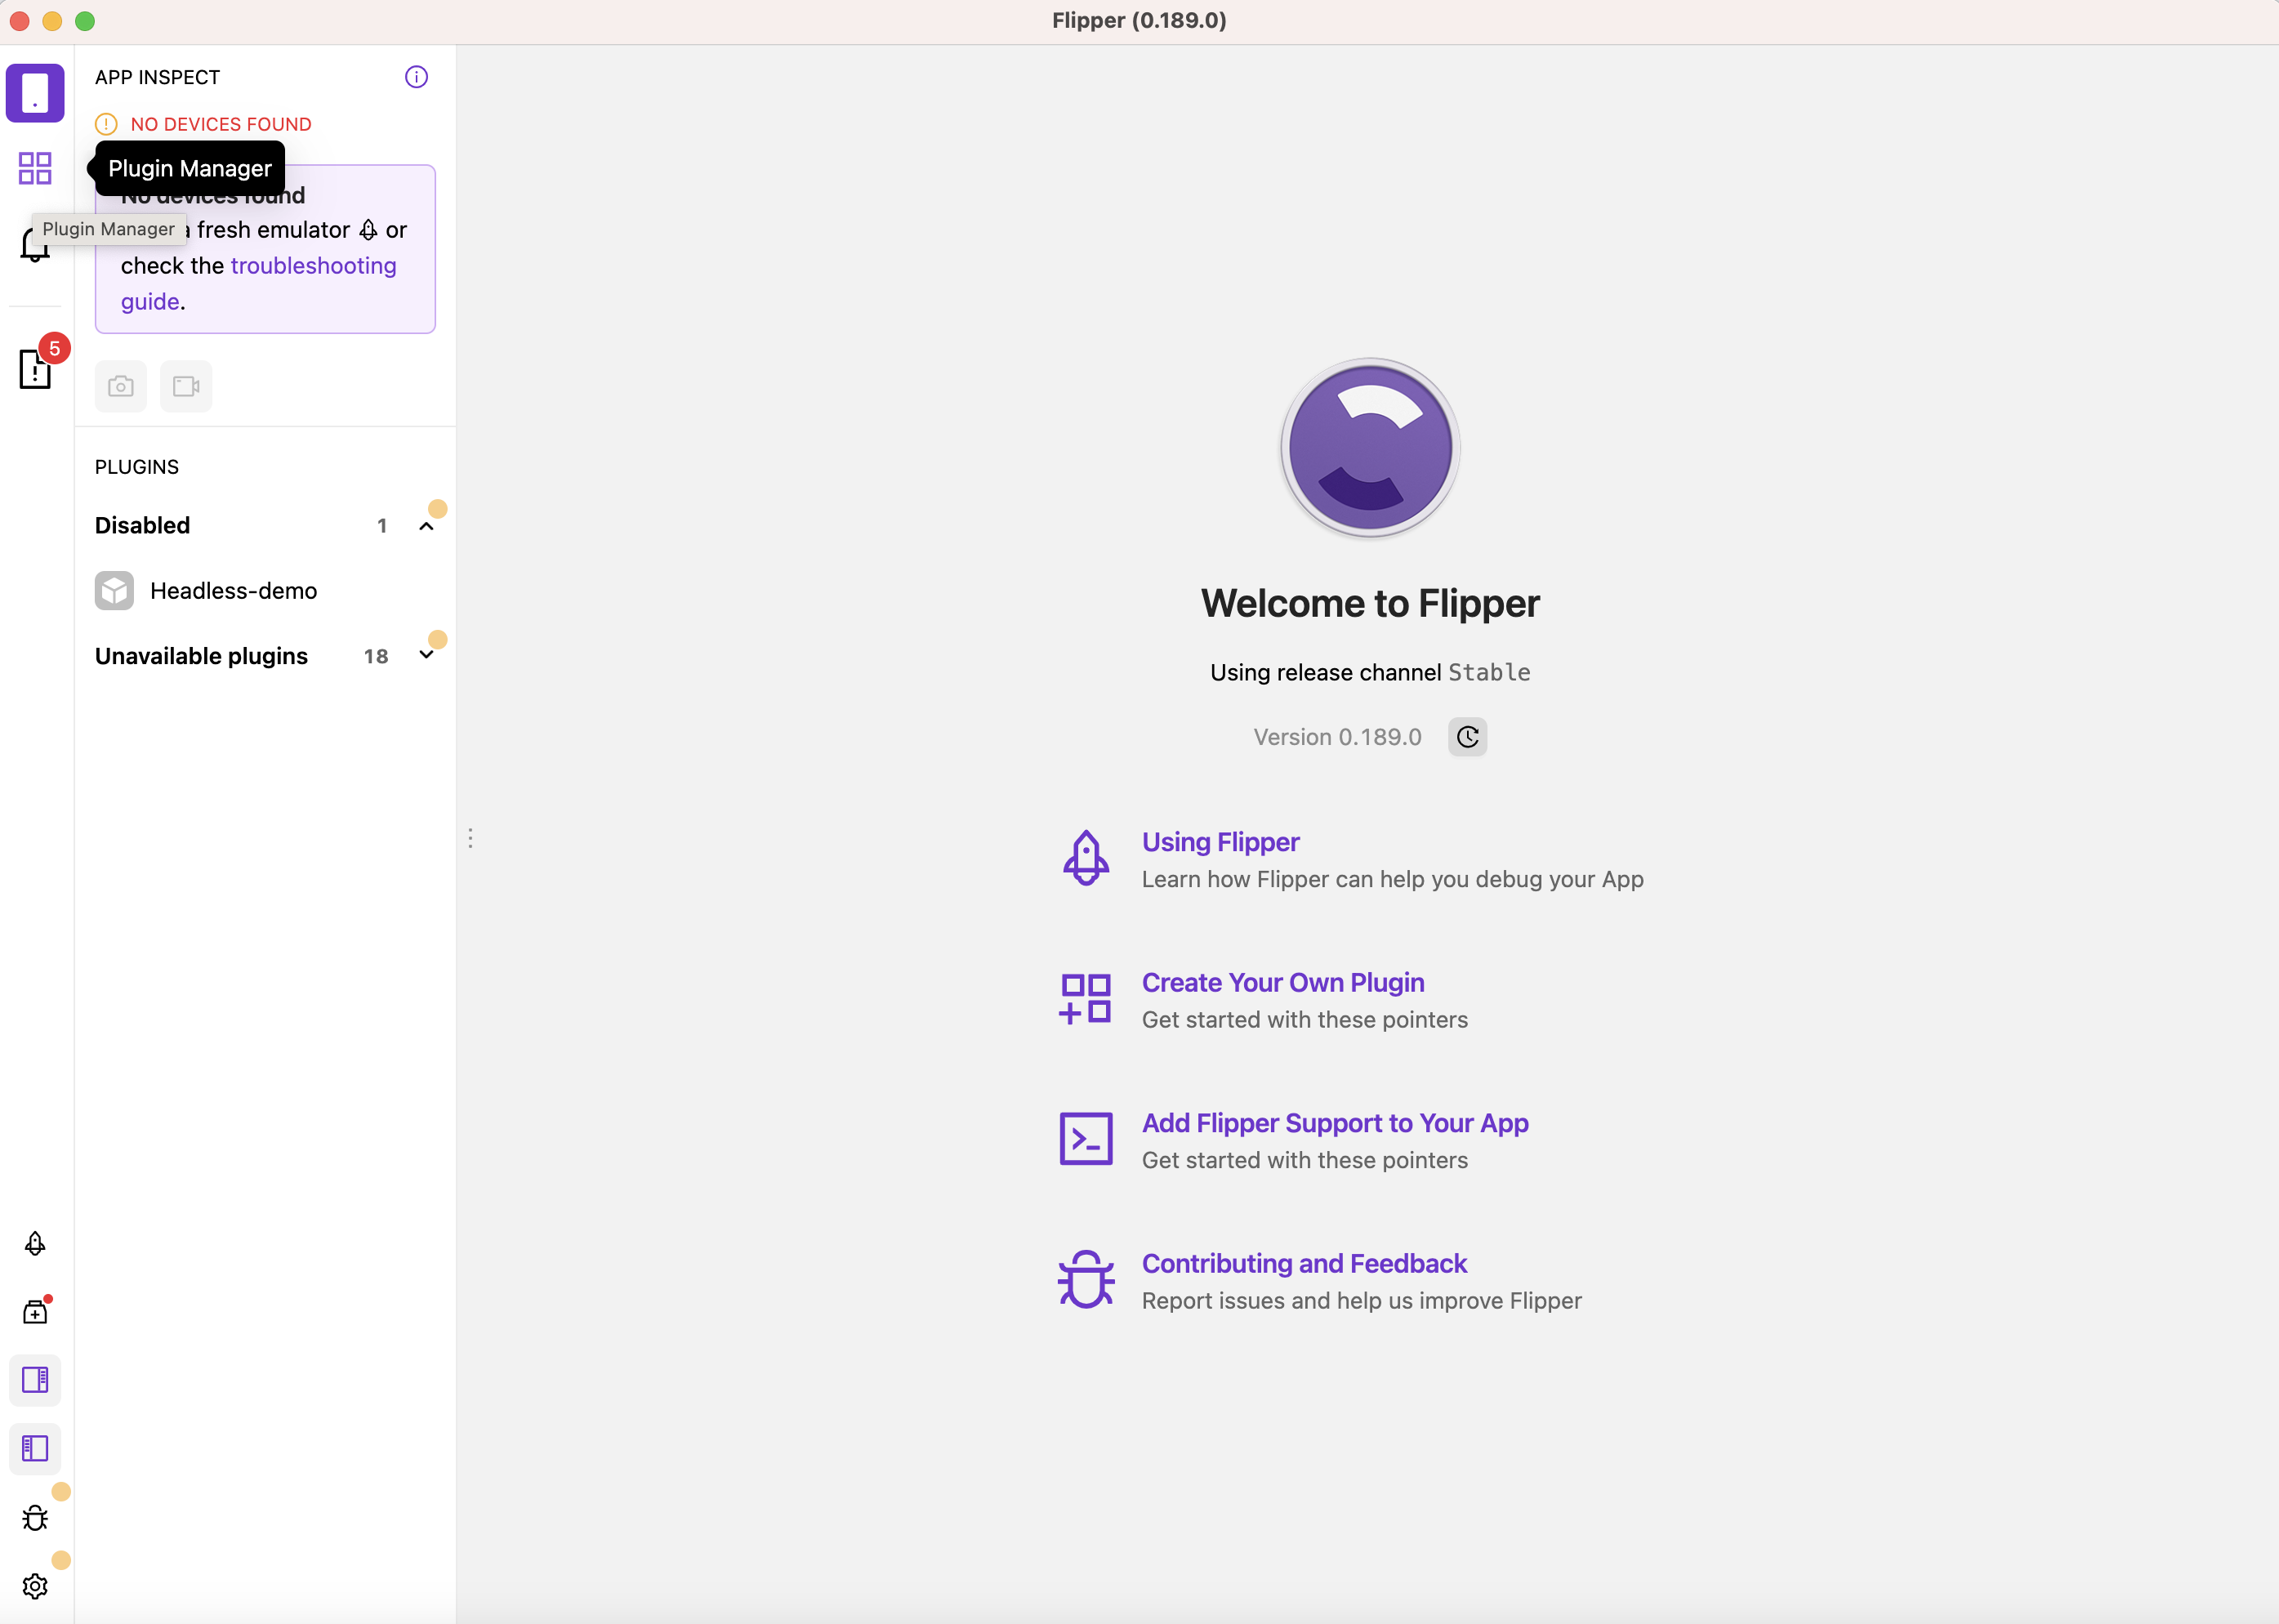This screenshot has width=2279, height=1624.
Task: Click the bug/issues report icon bottom left
Action: pyautogui.click(x=35, y=1517)
